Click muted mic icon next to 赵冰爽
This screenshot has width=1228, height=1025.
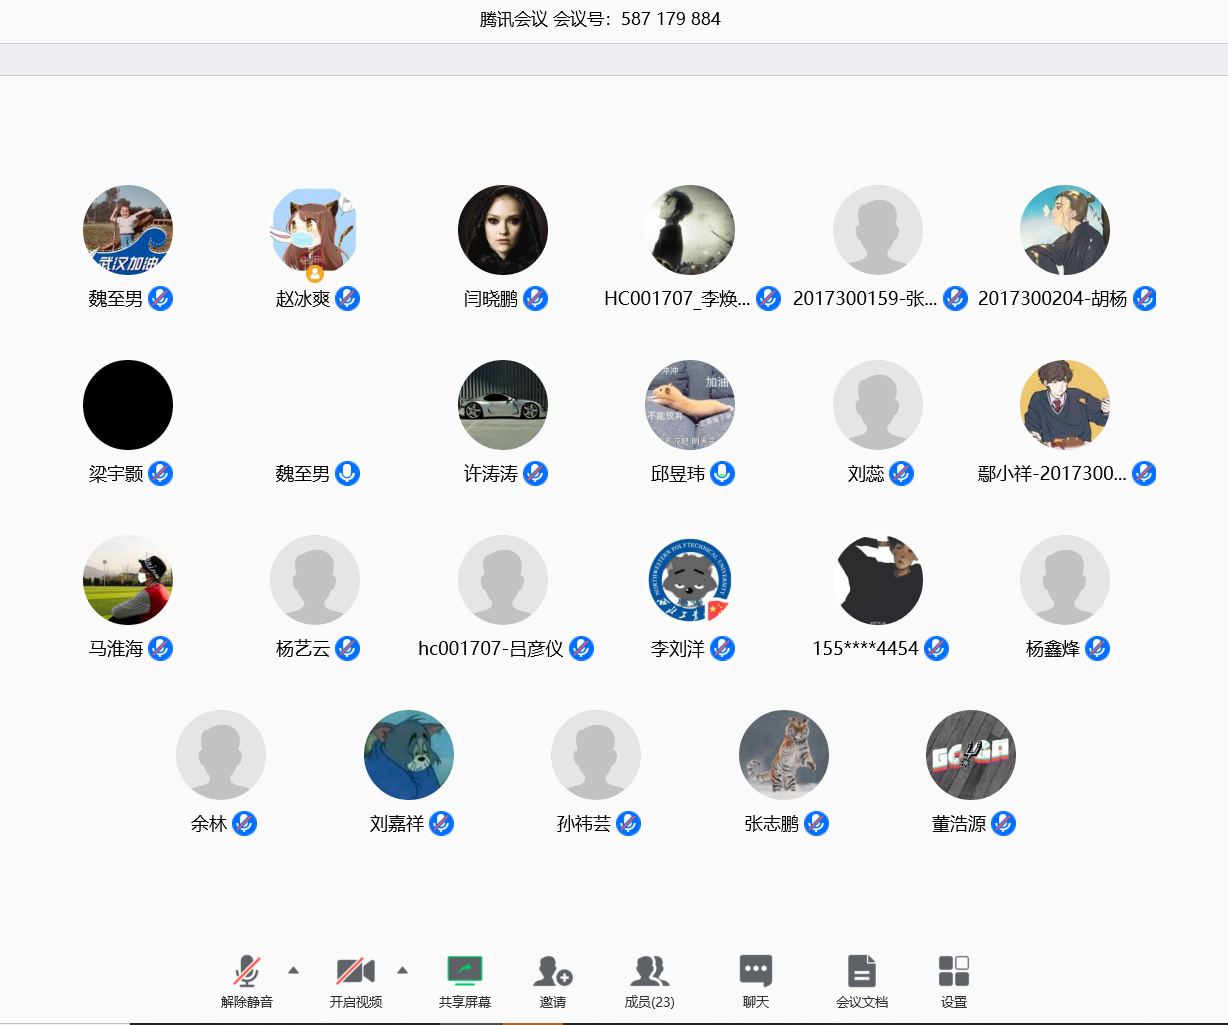347,299
